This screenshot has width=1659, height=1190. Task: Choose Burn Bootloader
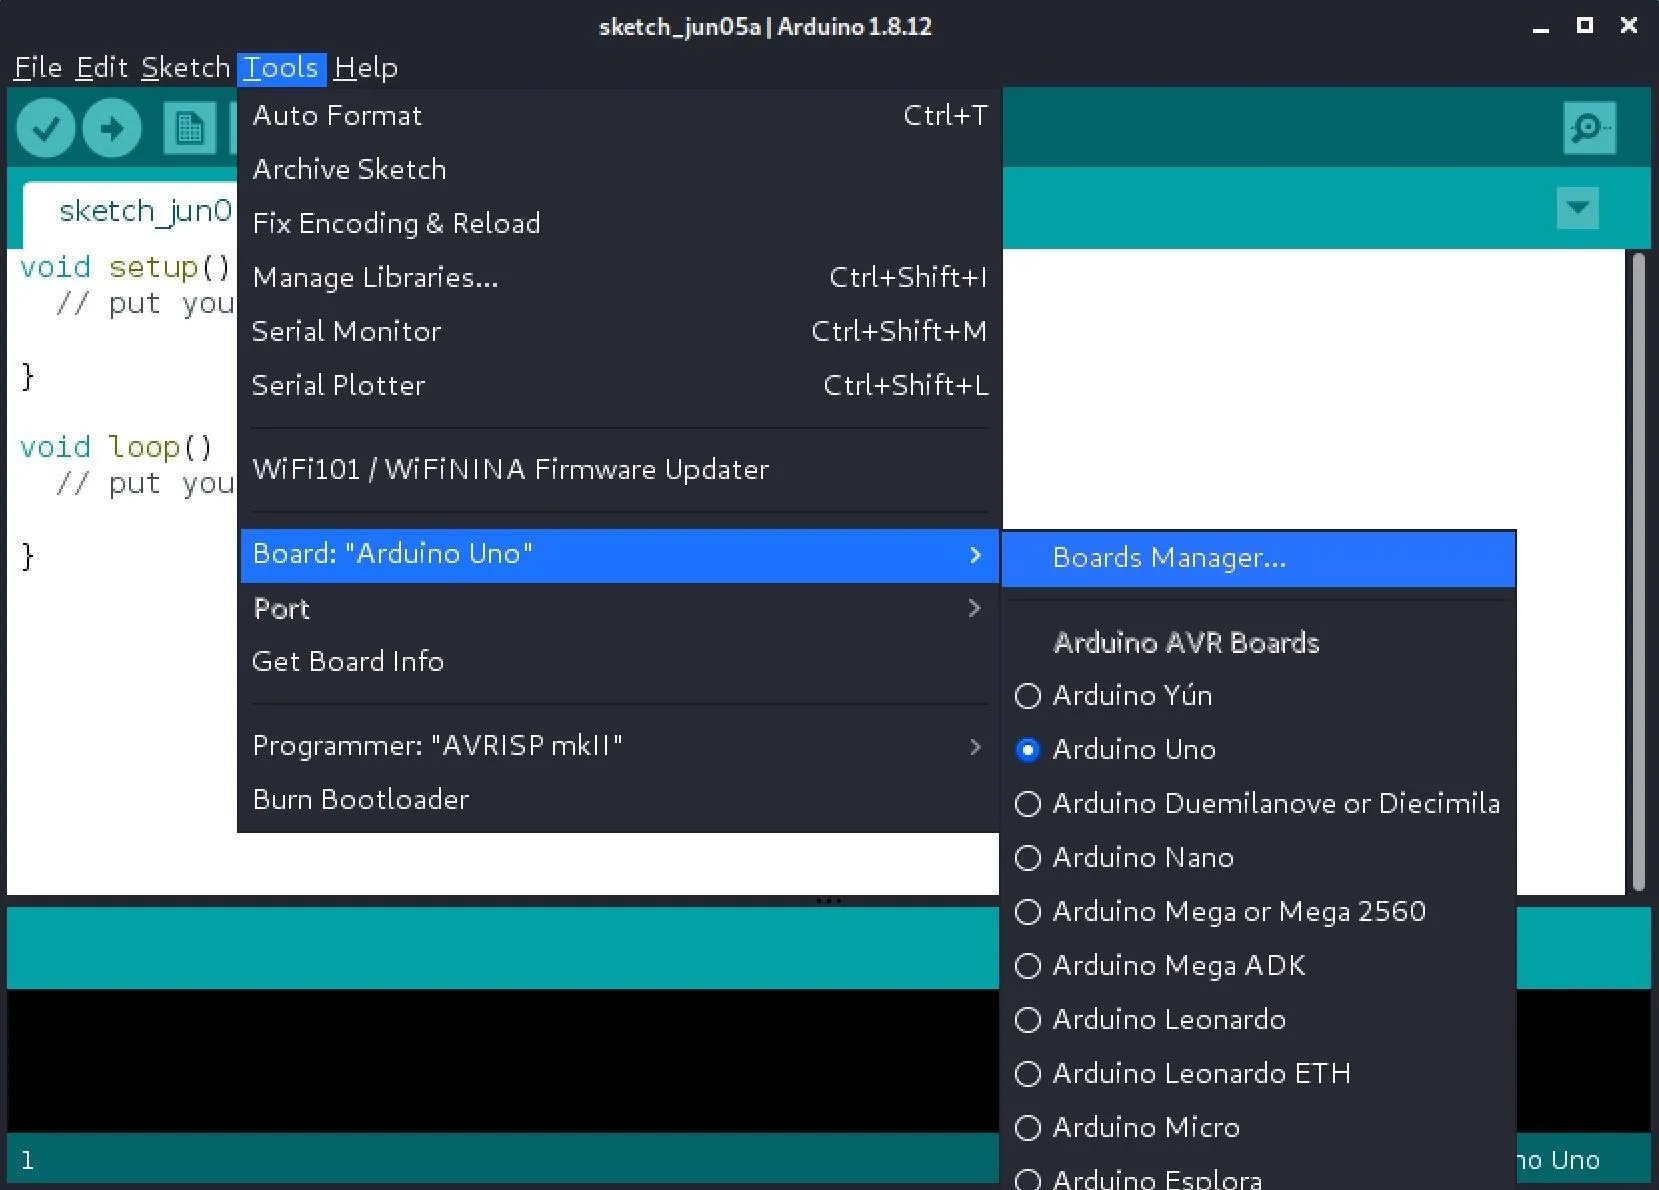click(x=620, y=800)
